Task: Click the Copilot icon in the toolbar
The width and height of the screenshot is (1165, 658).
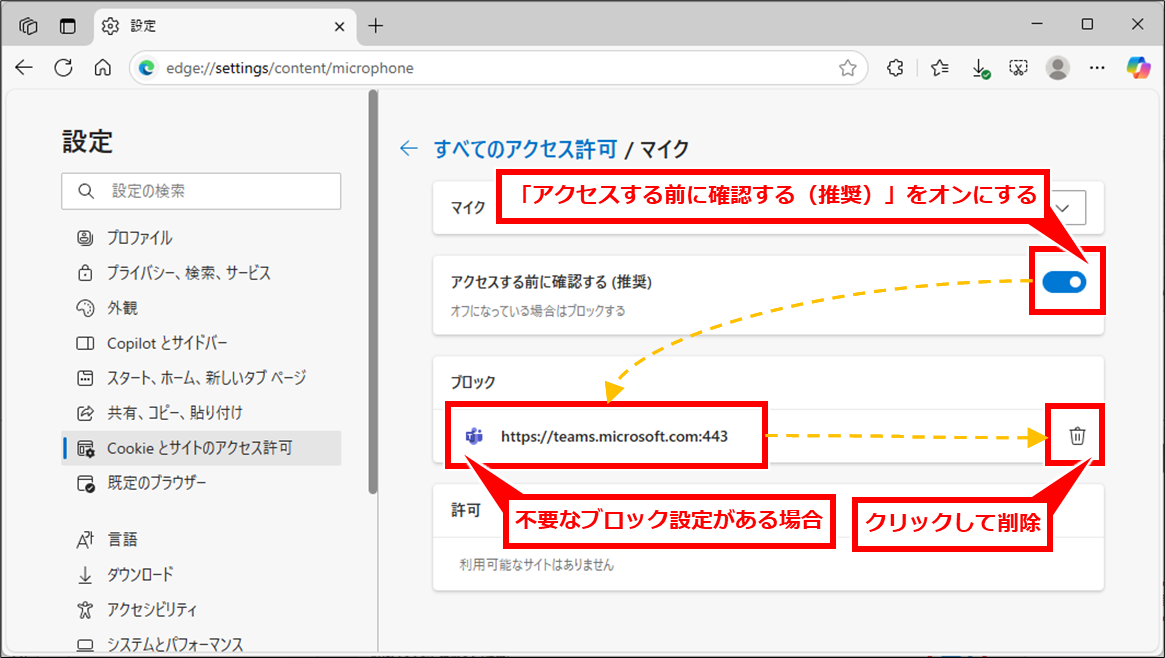Action: tap(1138, 67)
